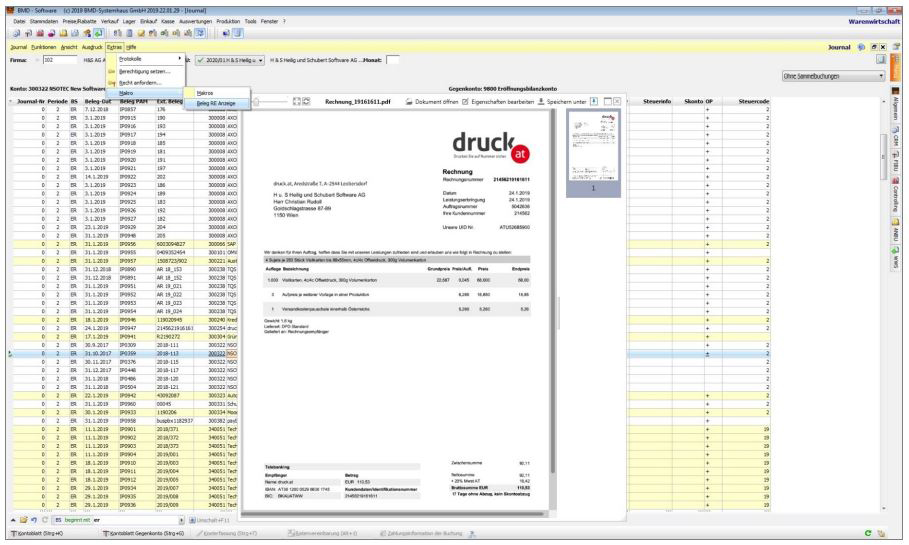Click the pin icon right of Speichern unter

pos(594,101)
